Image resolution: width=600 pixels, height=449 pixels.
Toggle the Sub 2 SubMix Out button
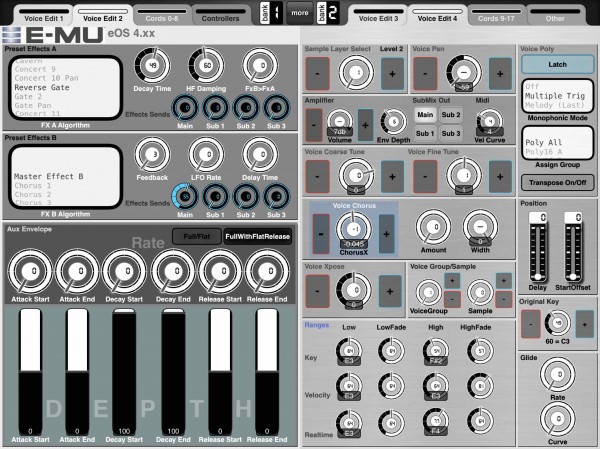[x=451, y=115]
